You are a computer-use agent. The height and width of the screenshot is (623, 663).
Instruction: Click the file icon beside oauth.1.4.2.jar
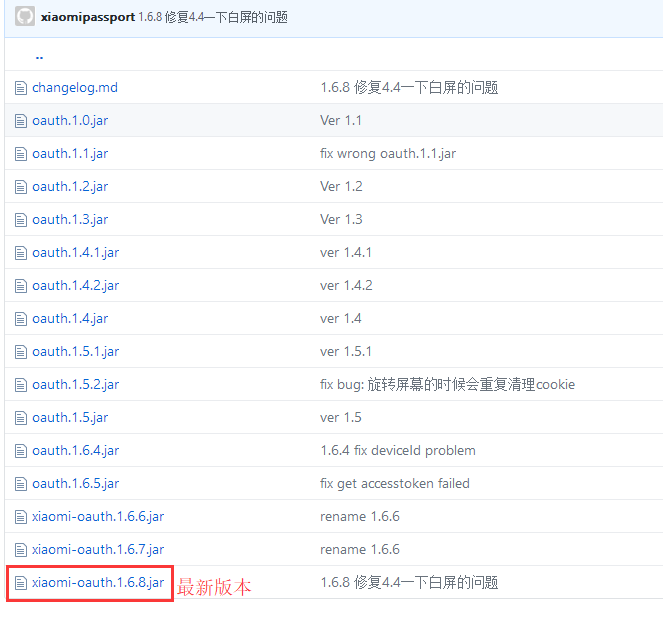pyautogui.click(x=21, y=286)
